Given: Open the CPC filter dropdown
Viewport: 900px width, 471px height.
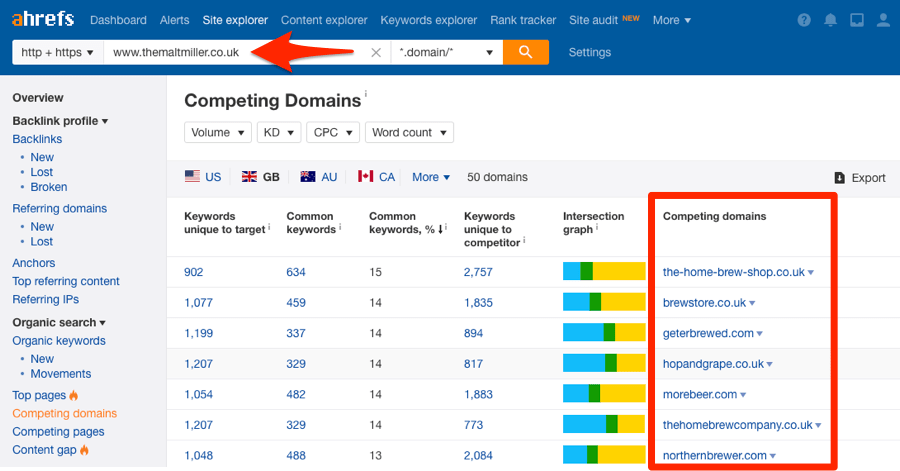Looking at the screenshot, I should [x=333, y=133].
